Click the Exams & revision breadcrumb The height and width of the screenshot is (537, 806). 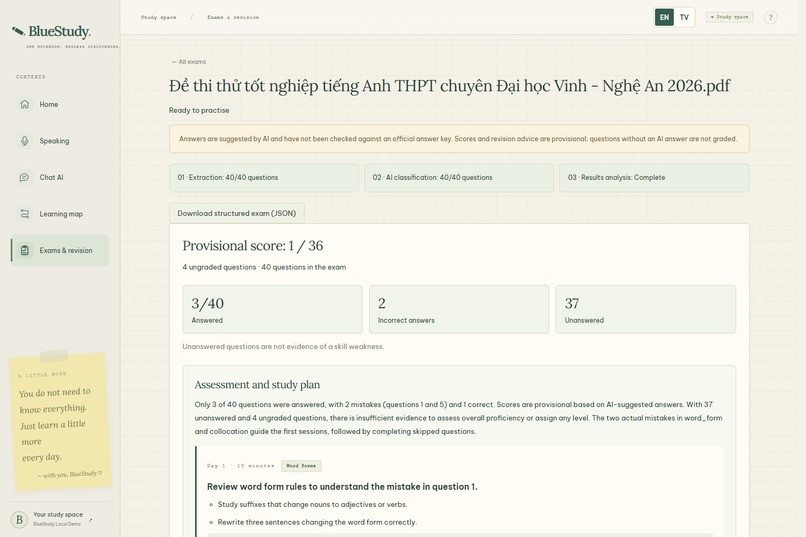pos(233,17)
